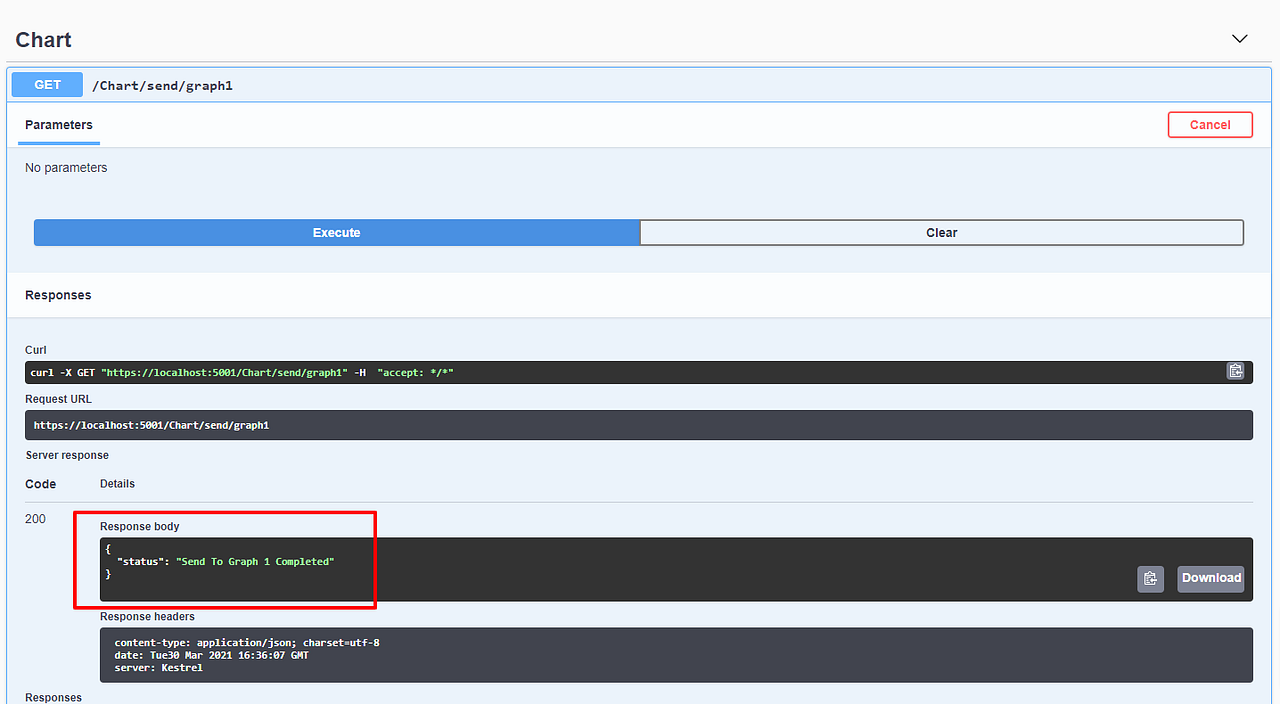Copy the curl command to clipboard
The image size is (1280, 704).
tap(1235, 371)
